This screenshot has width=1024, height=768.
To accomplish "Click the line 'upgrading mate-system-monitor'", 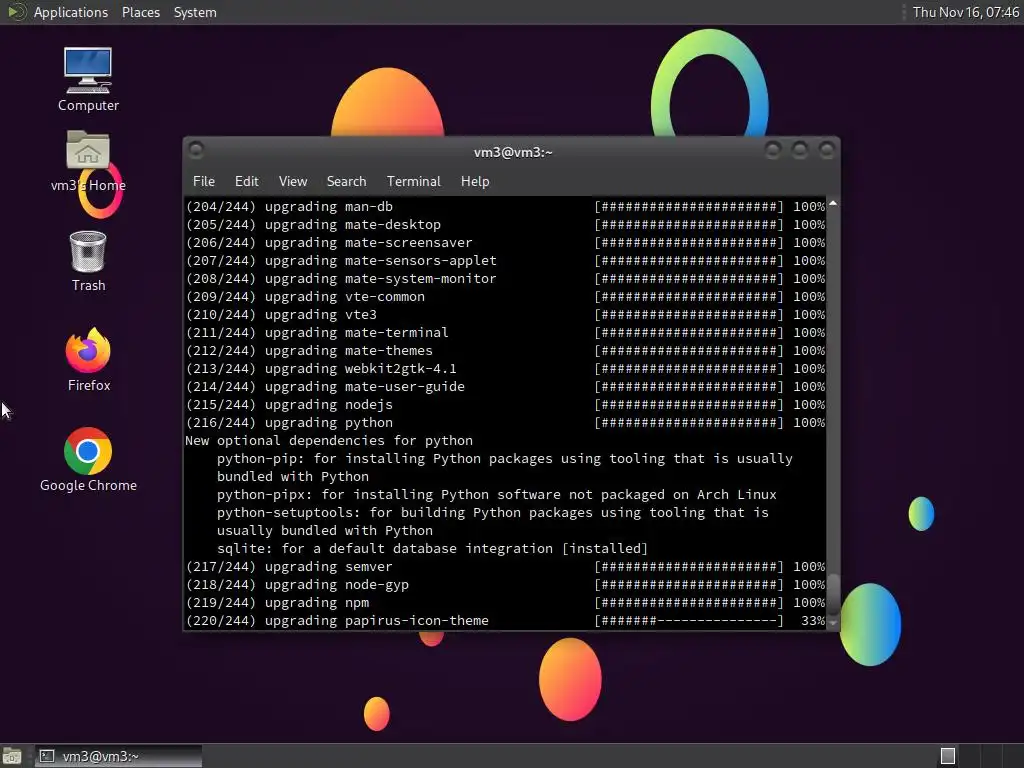I will (505, 278).
